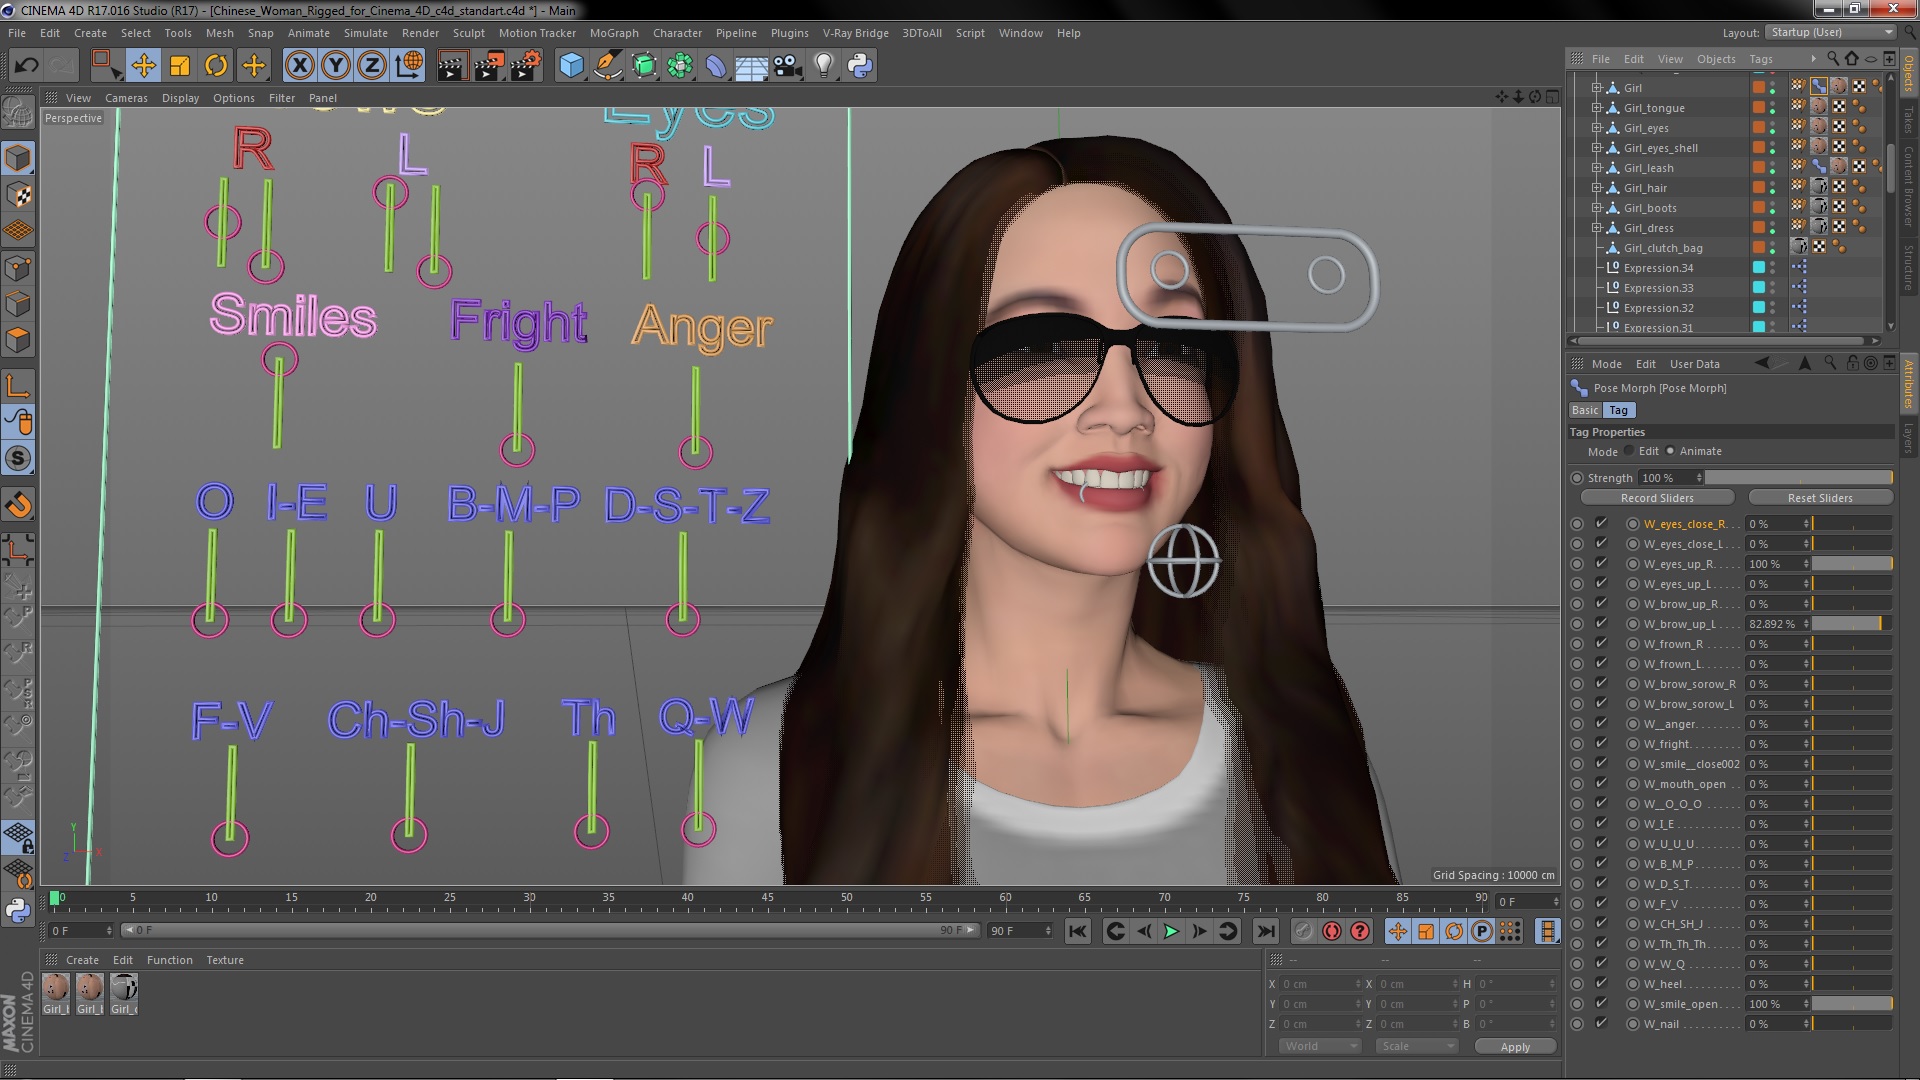Image resolution: width=1920 pixels, height=1080 pixels.
Task: Click the Reset Sliders button
Action: (x=1819, y=498)
